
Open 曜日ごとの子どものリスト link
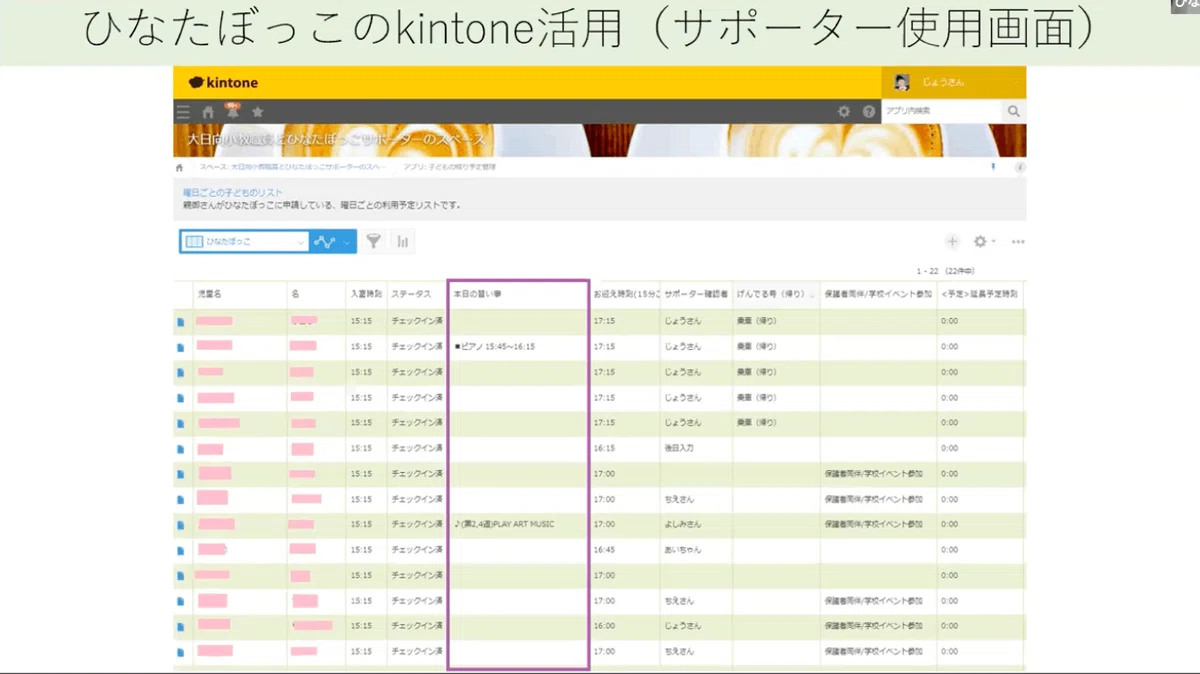pyautogui.click(x=232, y=192)
